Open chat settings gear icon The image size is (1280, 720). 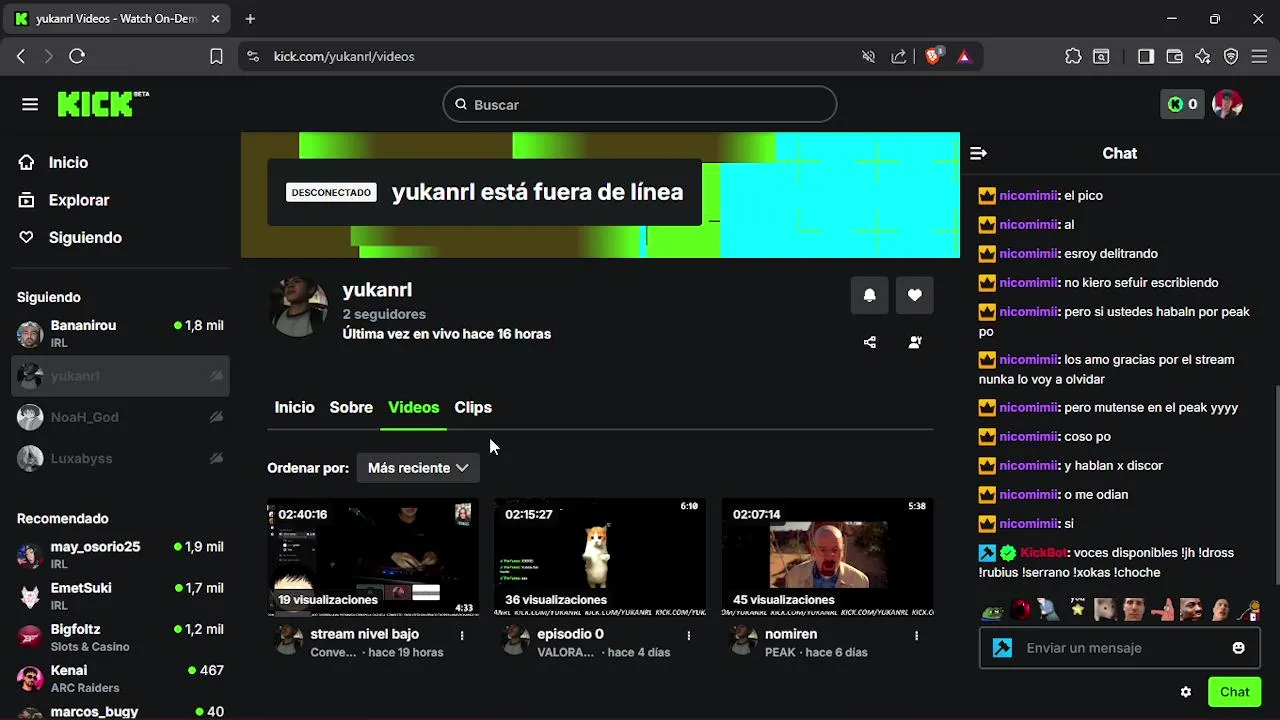click(x=1186, y=692)
